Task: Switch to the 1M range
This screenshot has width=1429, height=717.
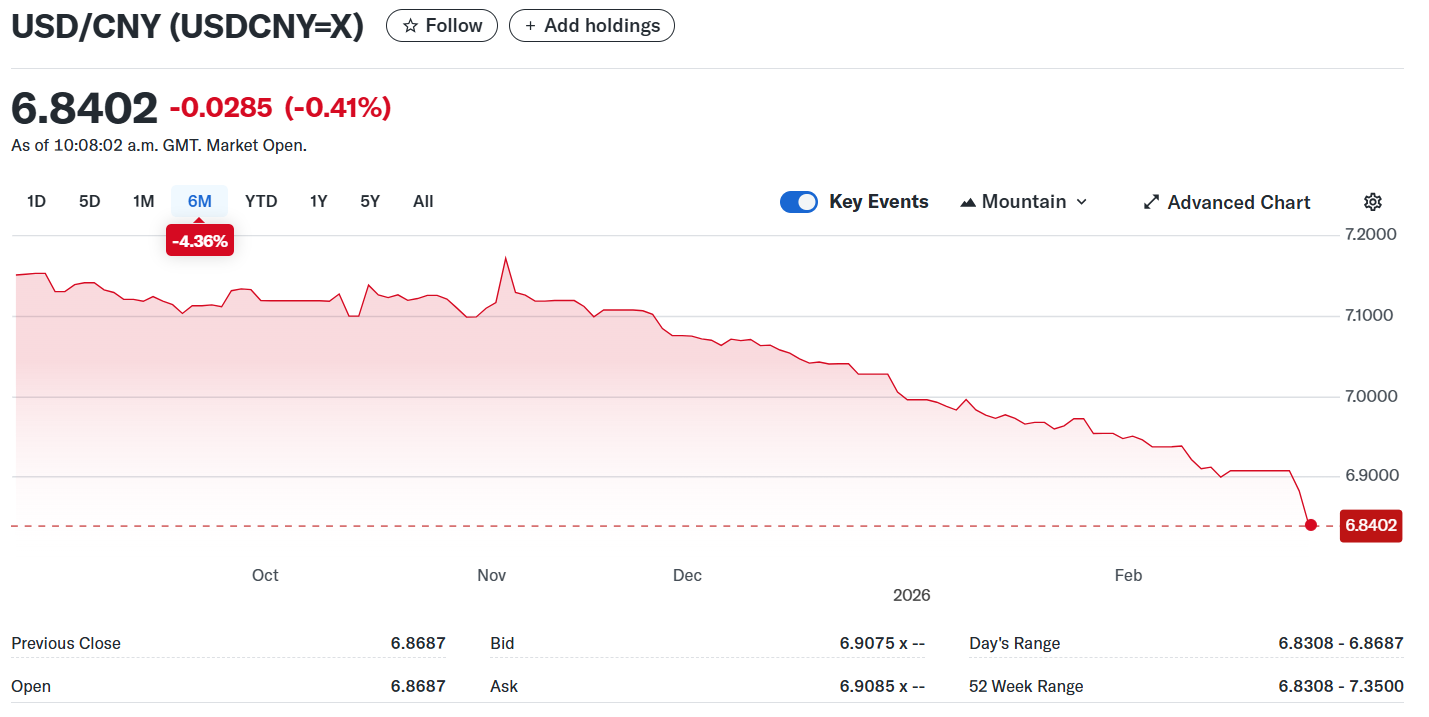Action: tap(143, 201)
